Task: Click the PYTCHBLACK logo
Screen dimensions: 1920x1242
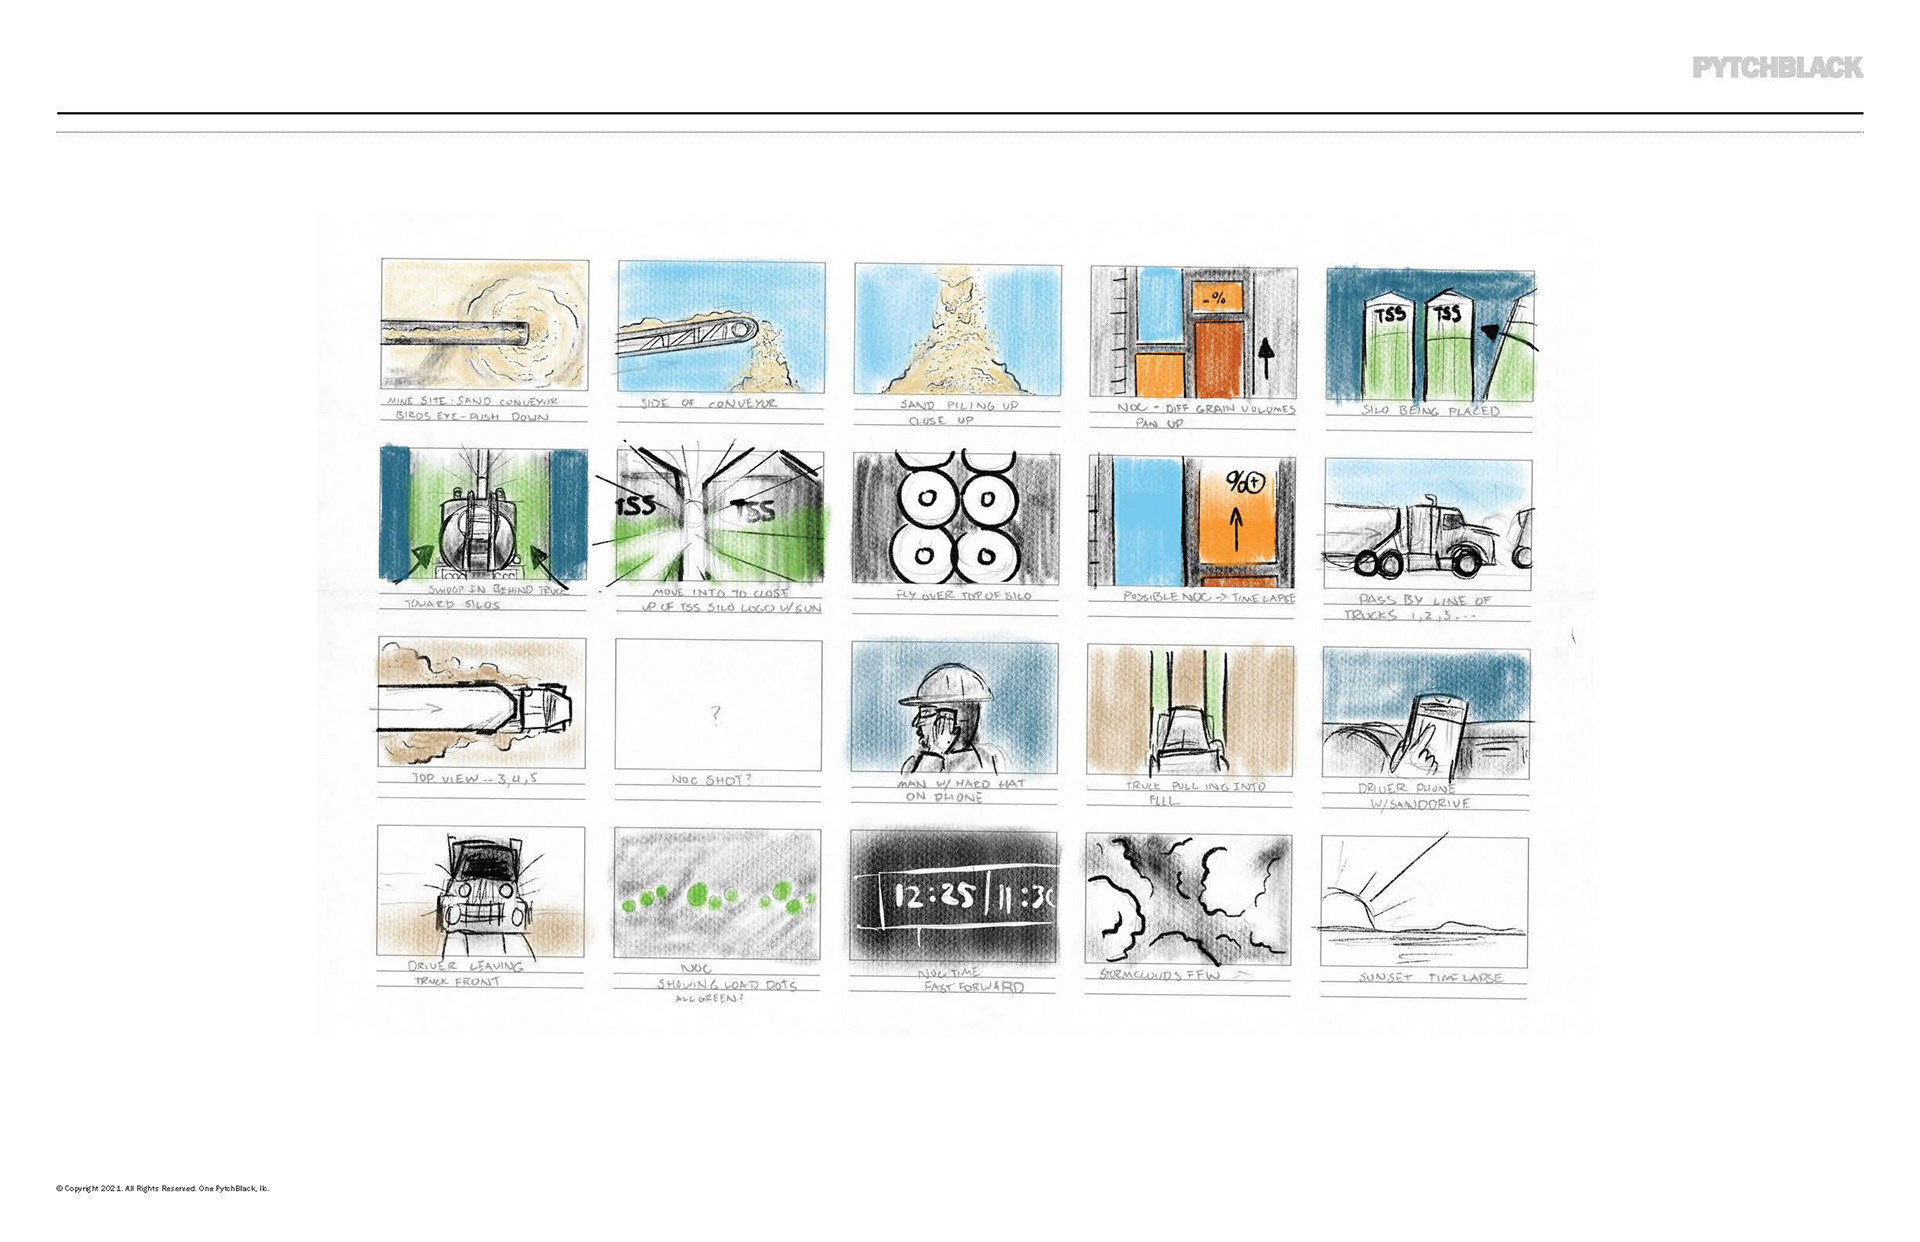Action: (x=1777, y=68)
